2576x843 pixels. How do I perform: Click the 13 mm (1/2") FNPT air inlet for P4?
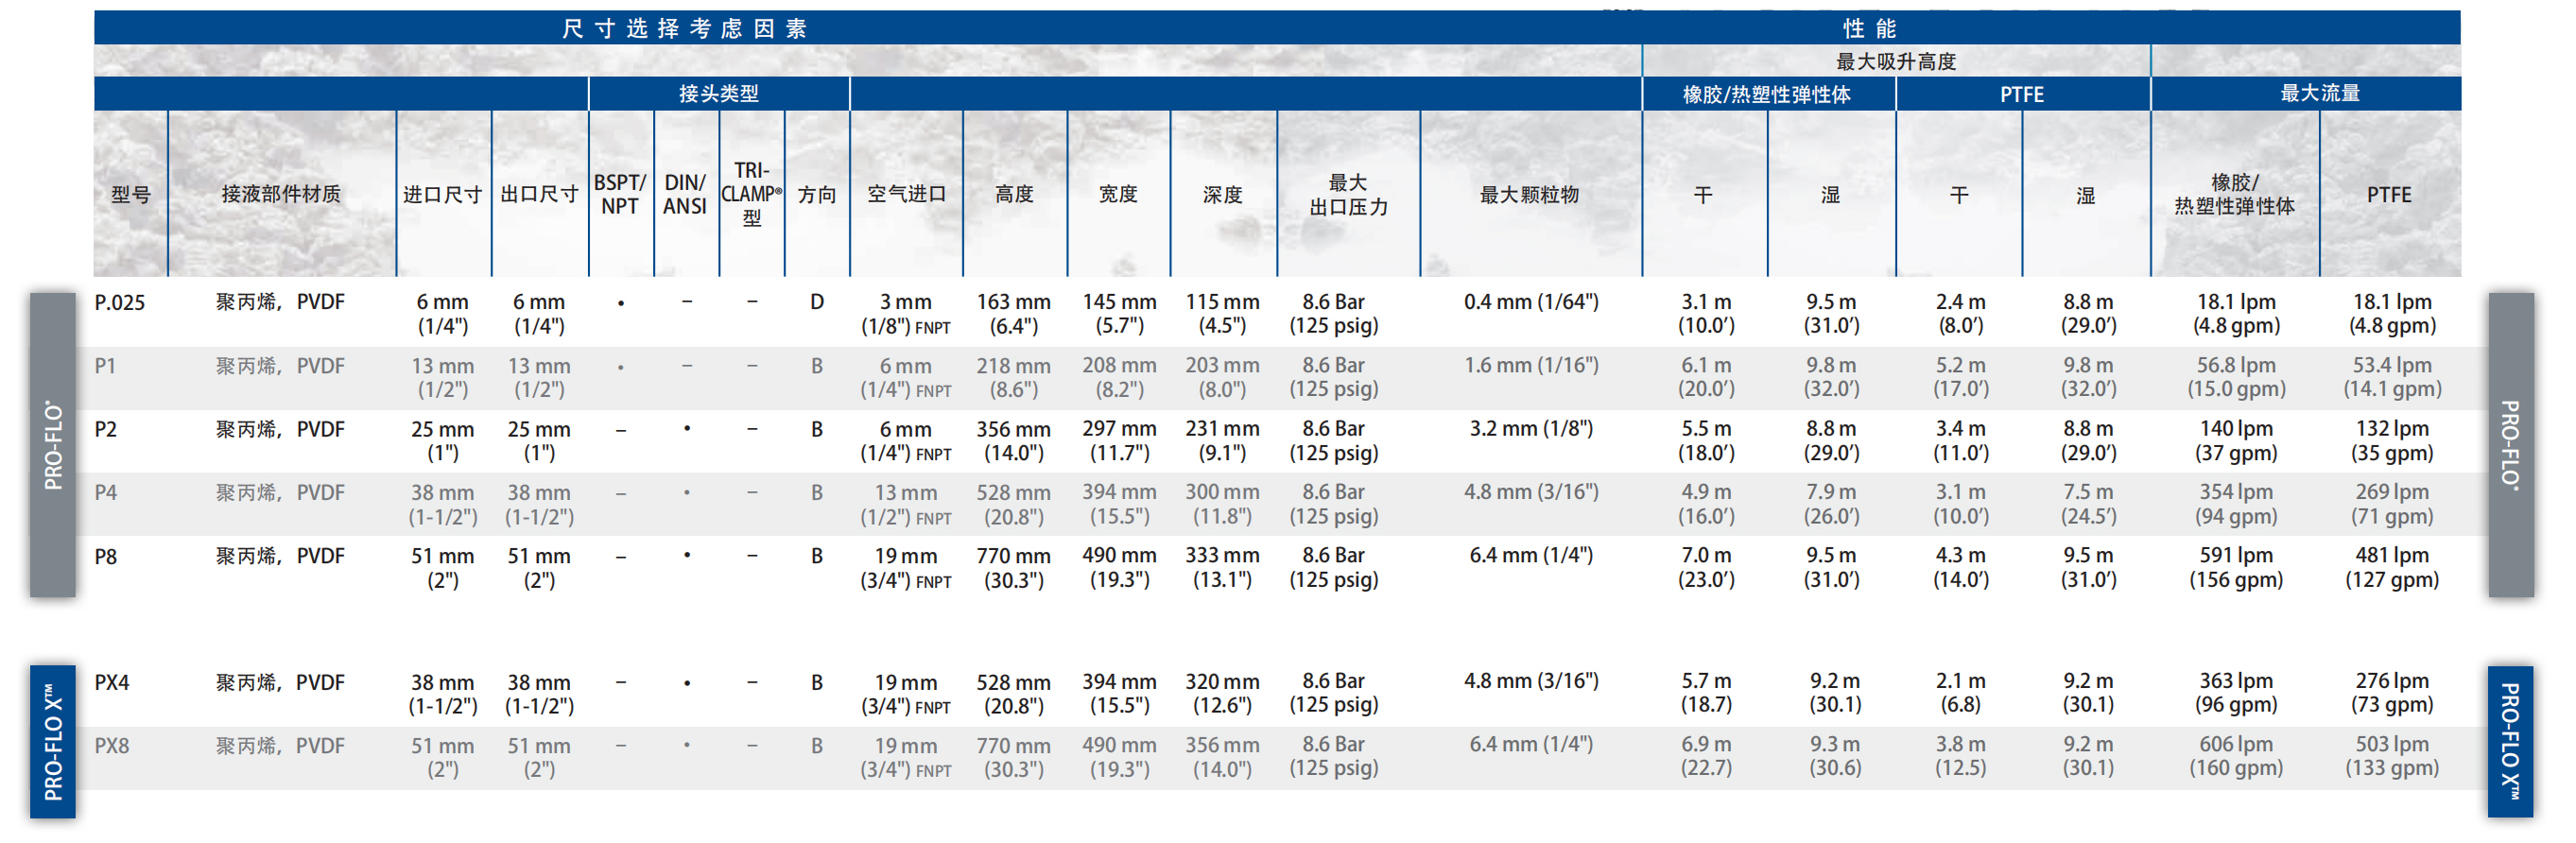[x=906, y=504]
